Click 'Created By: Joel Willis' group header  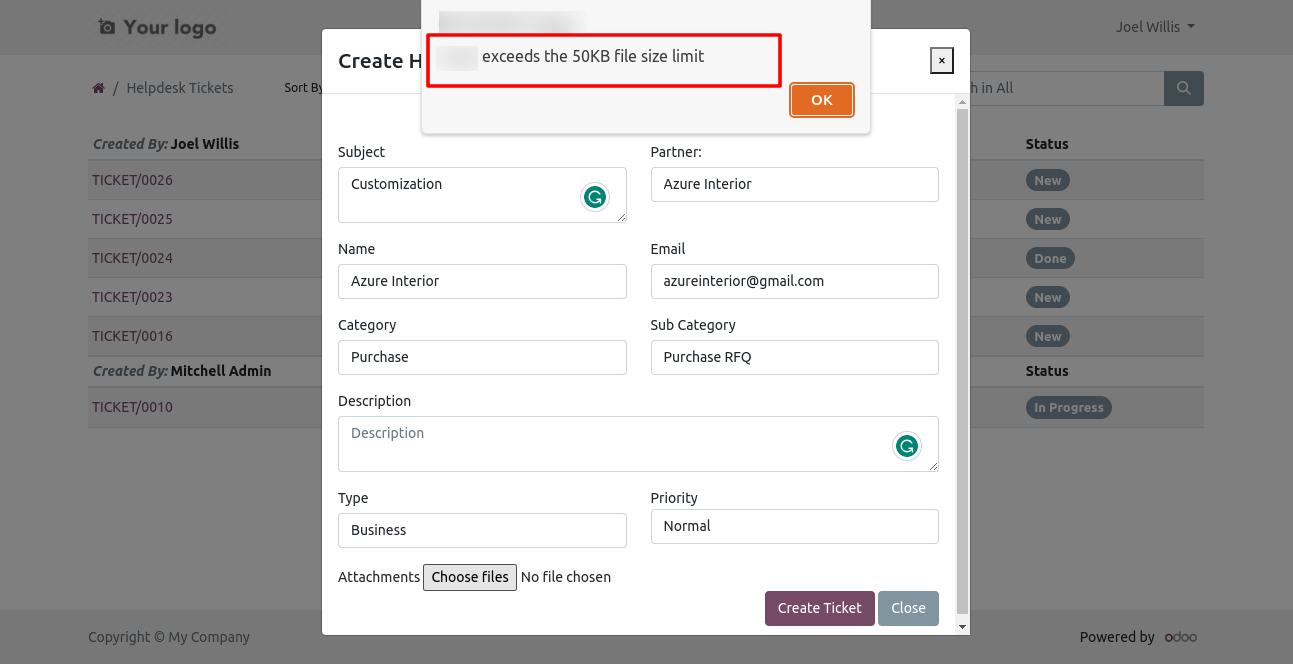(x=166, y=144)
